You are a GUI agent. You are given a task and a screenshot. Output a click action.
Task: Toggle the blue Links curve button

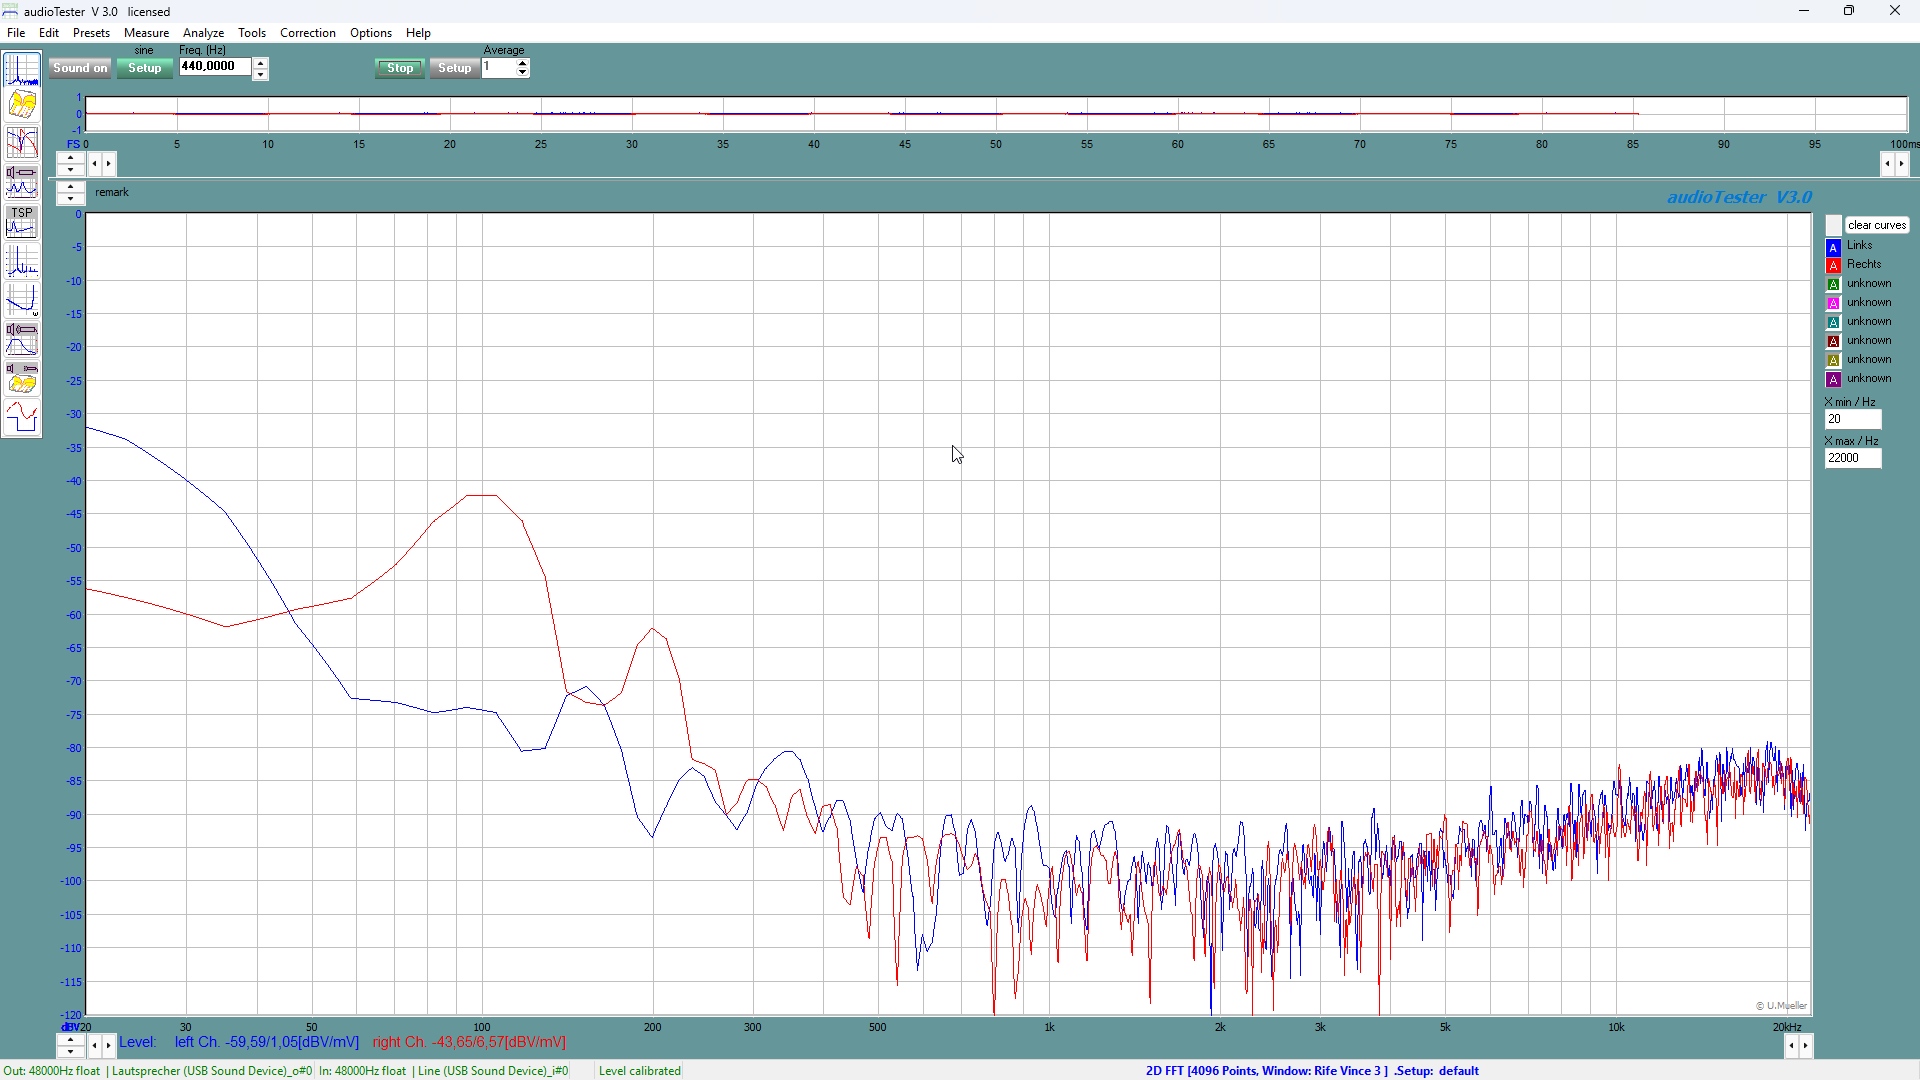click(1833, 247)
